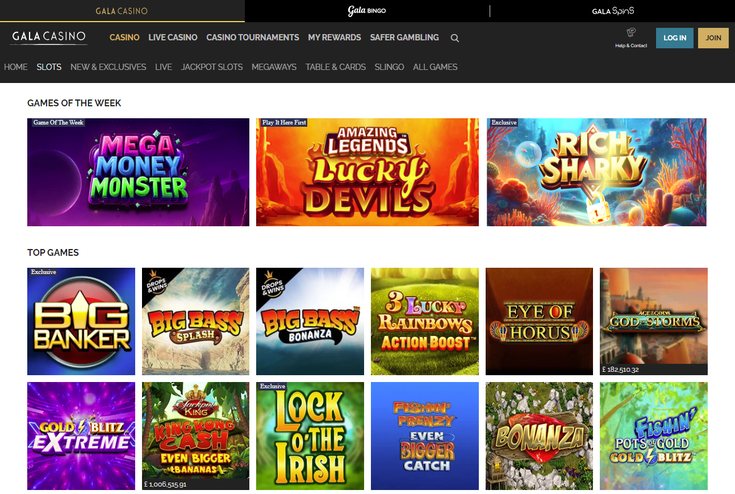The height and width of the screenshot is (494, 735).
Task: Click the JOIN button
Action: pyautogui.click(x=713, y=38)
